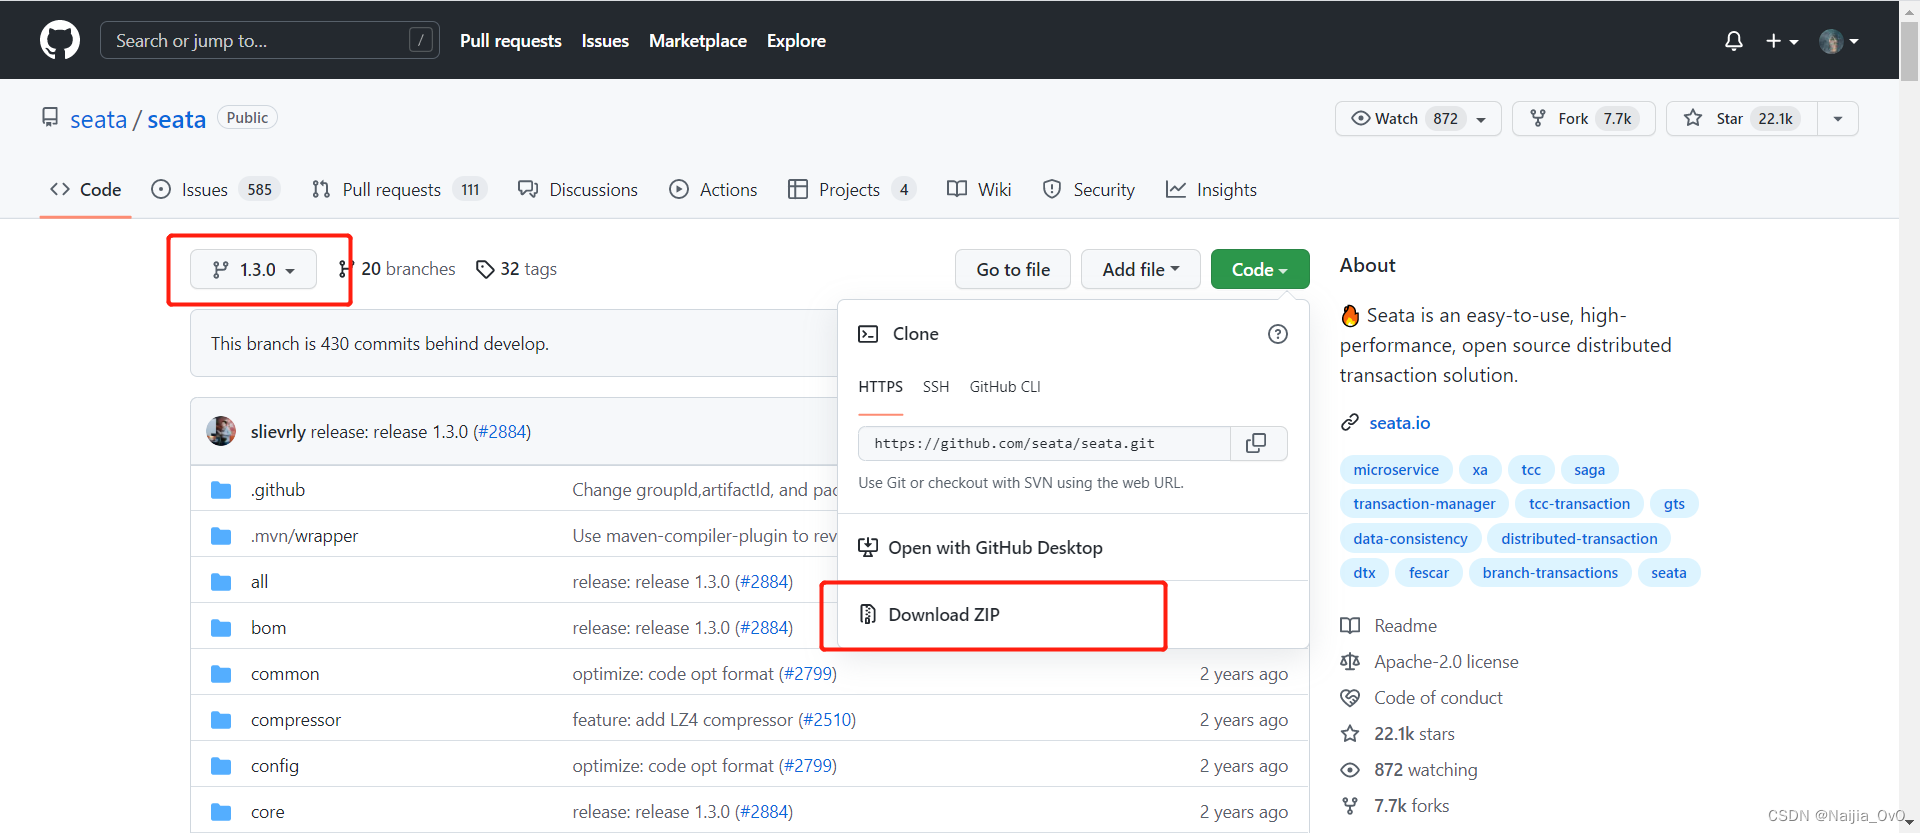Expand the Watch options arrow
Screen dimensions: 1920x833
coord(1482,119)
